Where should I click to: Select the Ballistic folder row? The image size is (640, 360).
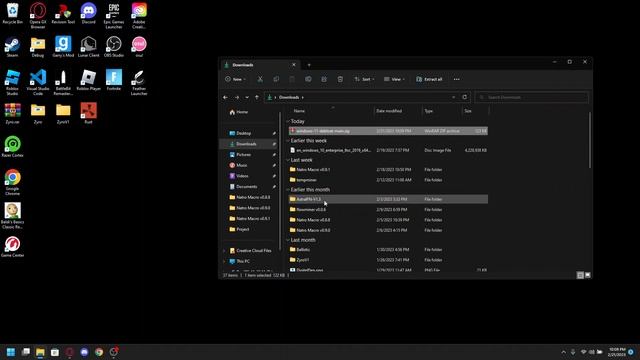pos(388,249)
